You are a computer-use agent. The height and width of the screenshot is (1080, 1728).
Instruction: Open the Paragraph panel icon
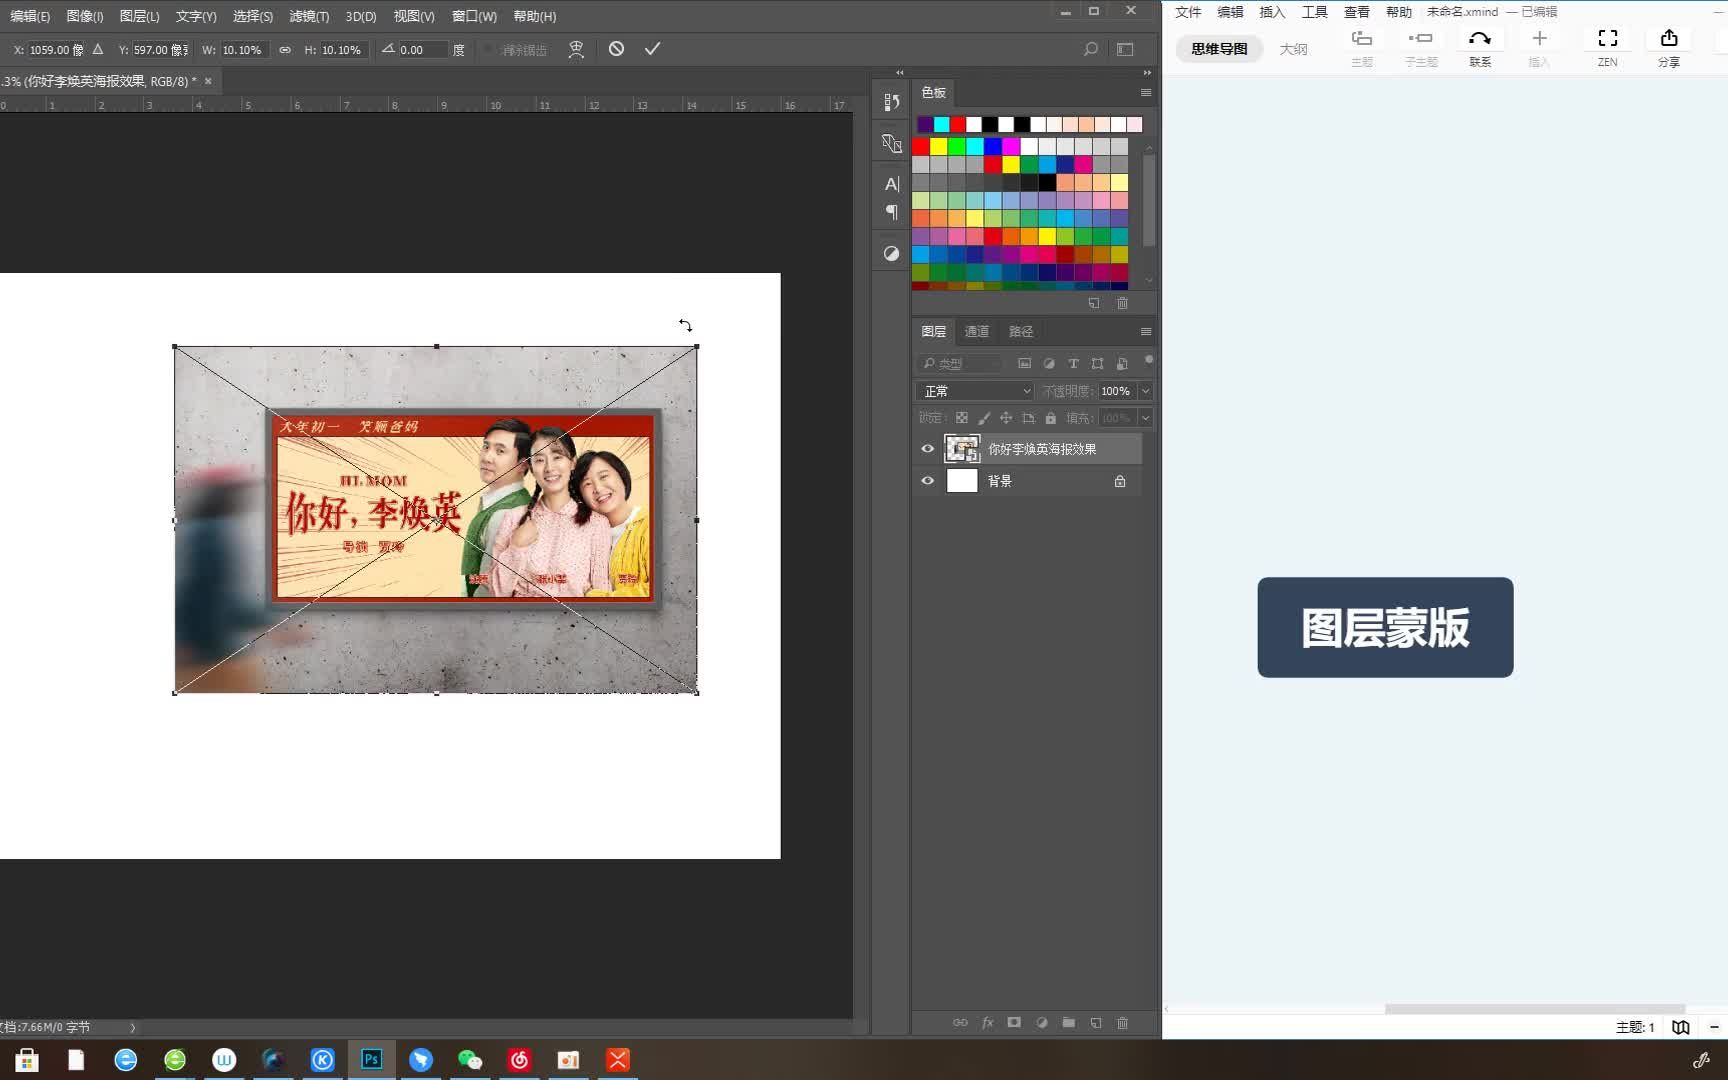(x=891, y=212)
